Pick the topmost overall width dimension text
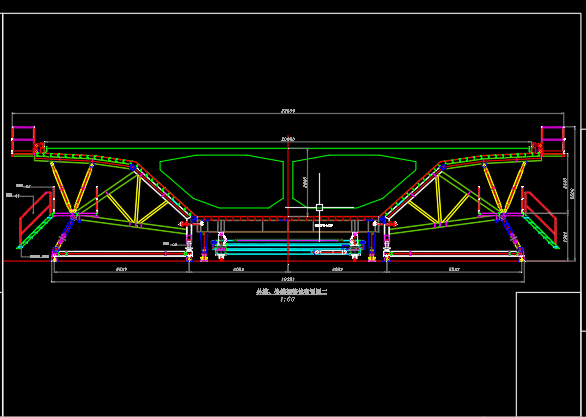Viewport: 586px width, 417px height. pos(288,111)
